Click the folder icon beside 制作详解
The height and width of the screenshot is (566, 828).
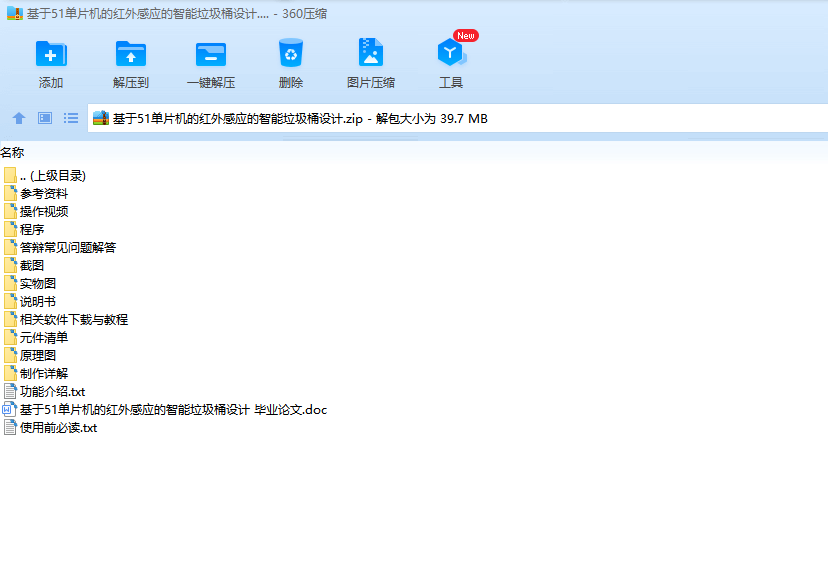(x=10, y=373)
